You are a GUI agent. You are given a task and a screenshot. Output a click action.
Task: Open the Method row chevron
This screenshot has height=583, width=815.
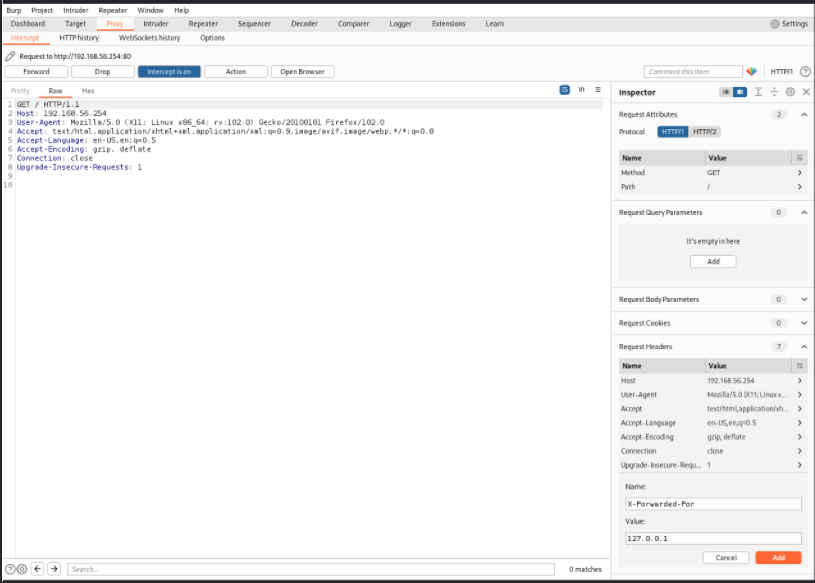point(799,173)
